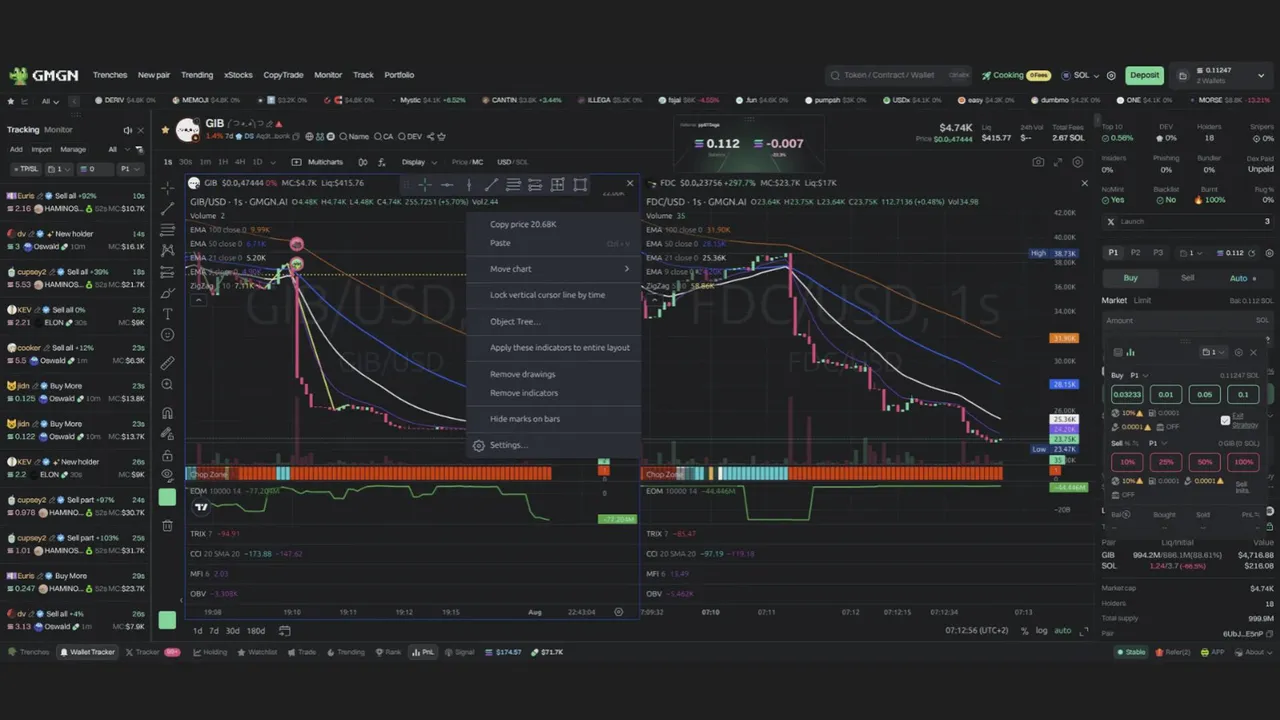Select the ruler measure tool

(167, 363)
